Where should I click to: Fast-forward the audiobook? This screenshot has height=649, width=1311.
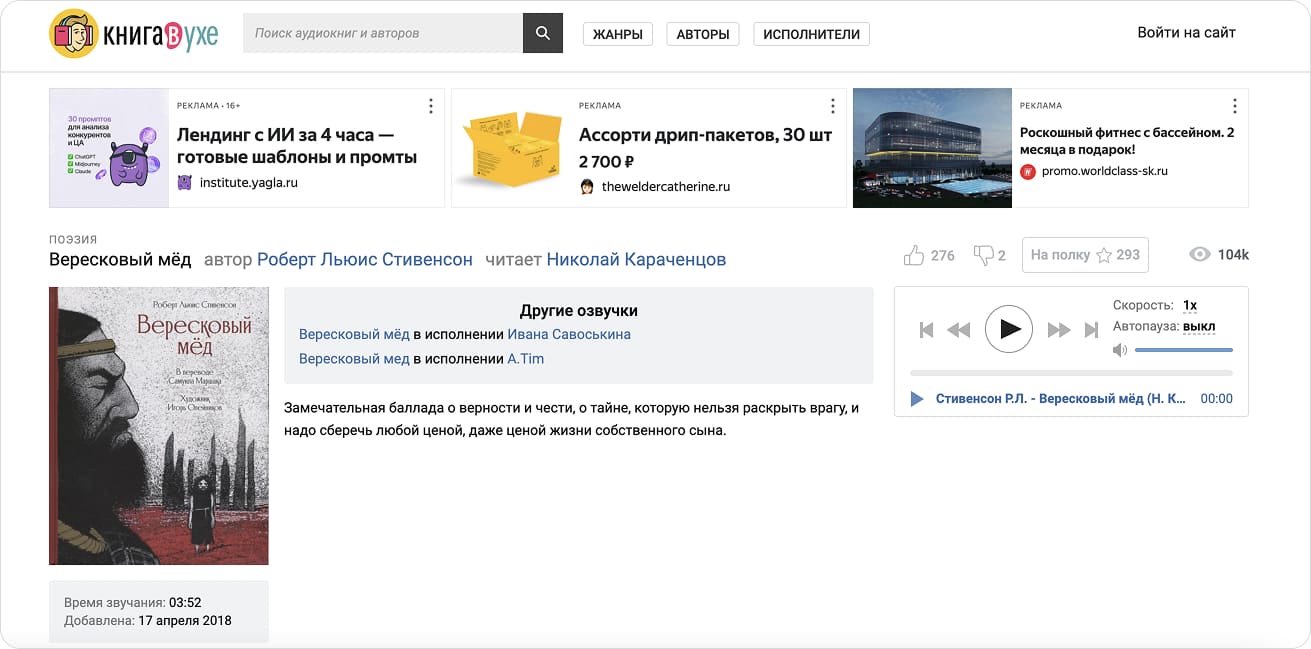1058,329
